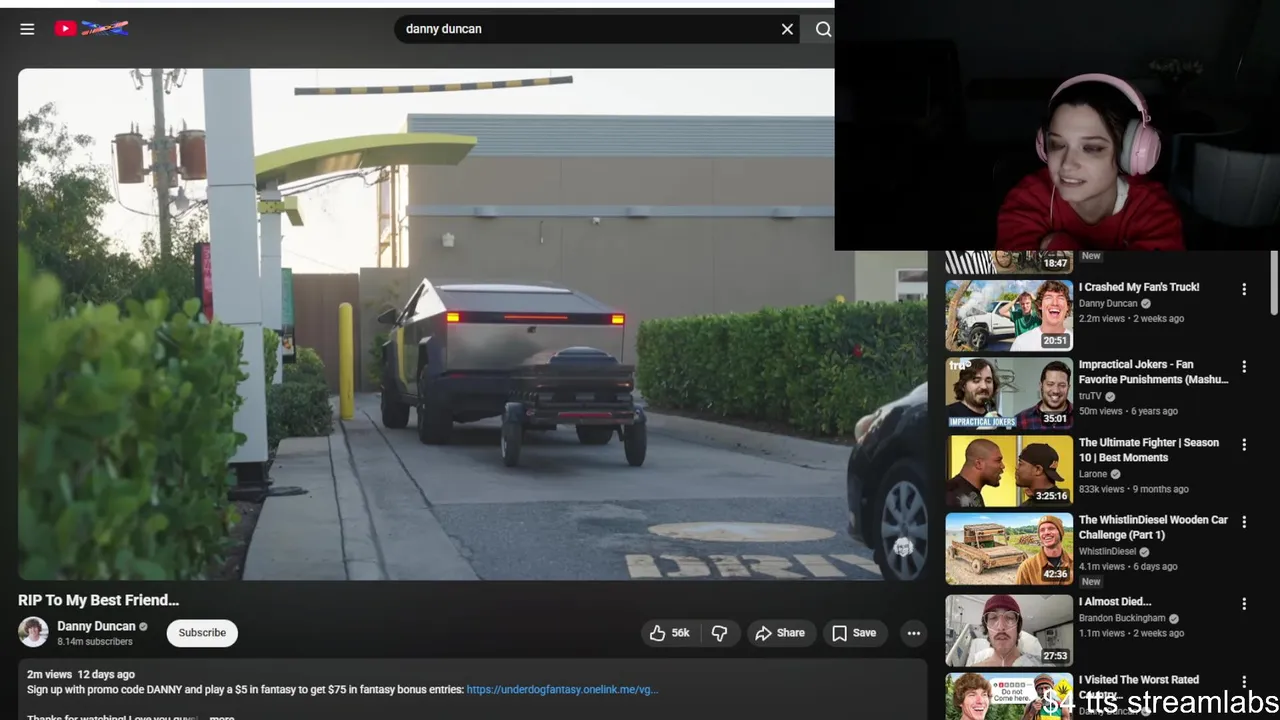Image resolution: width=1280 pixels, height=720 pixels.
Task: Share the video
Action: pyautogui.click(x=780, y=633)
